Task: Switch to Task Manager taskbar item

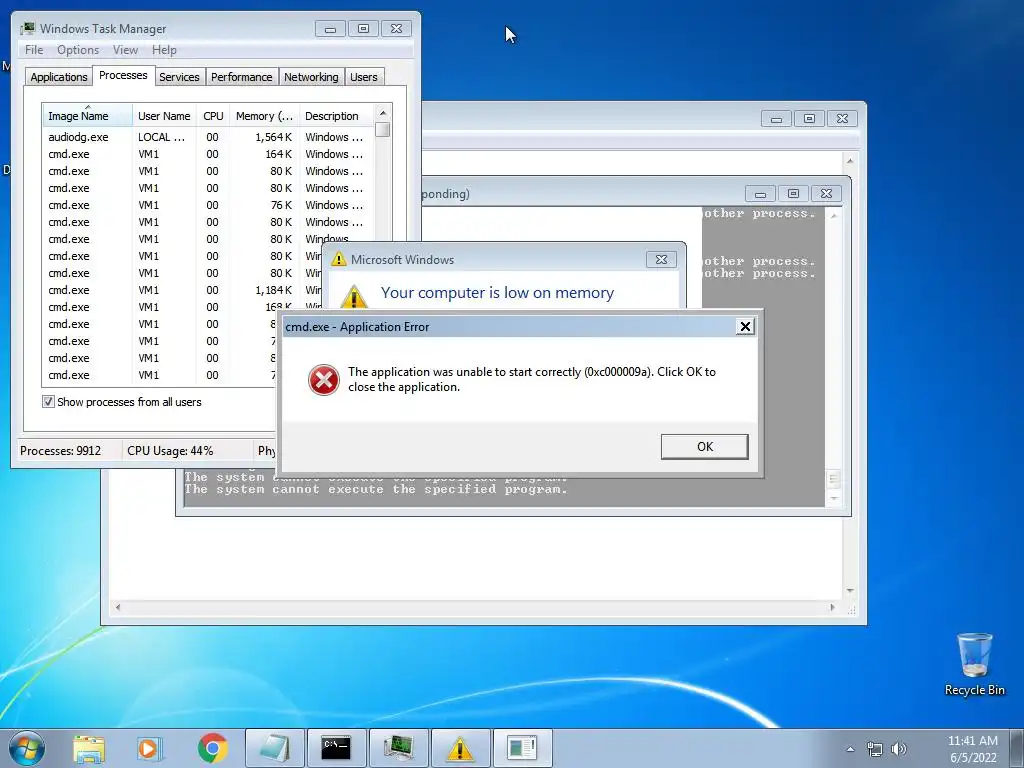Action: click(x=399, y=748)
